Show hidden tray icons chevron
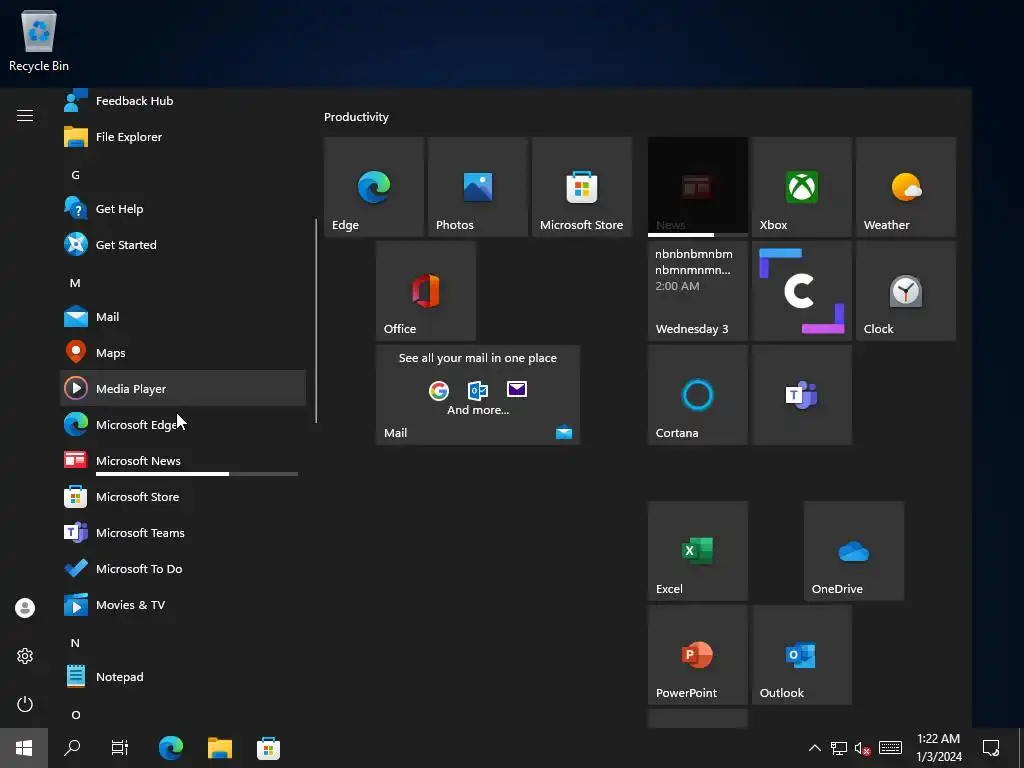This screenshot has width=1024, height=768. [x=814, y=748]
